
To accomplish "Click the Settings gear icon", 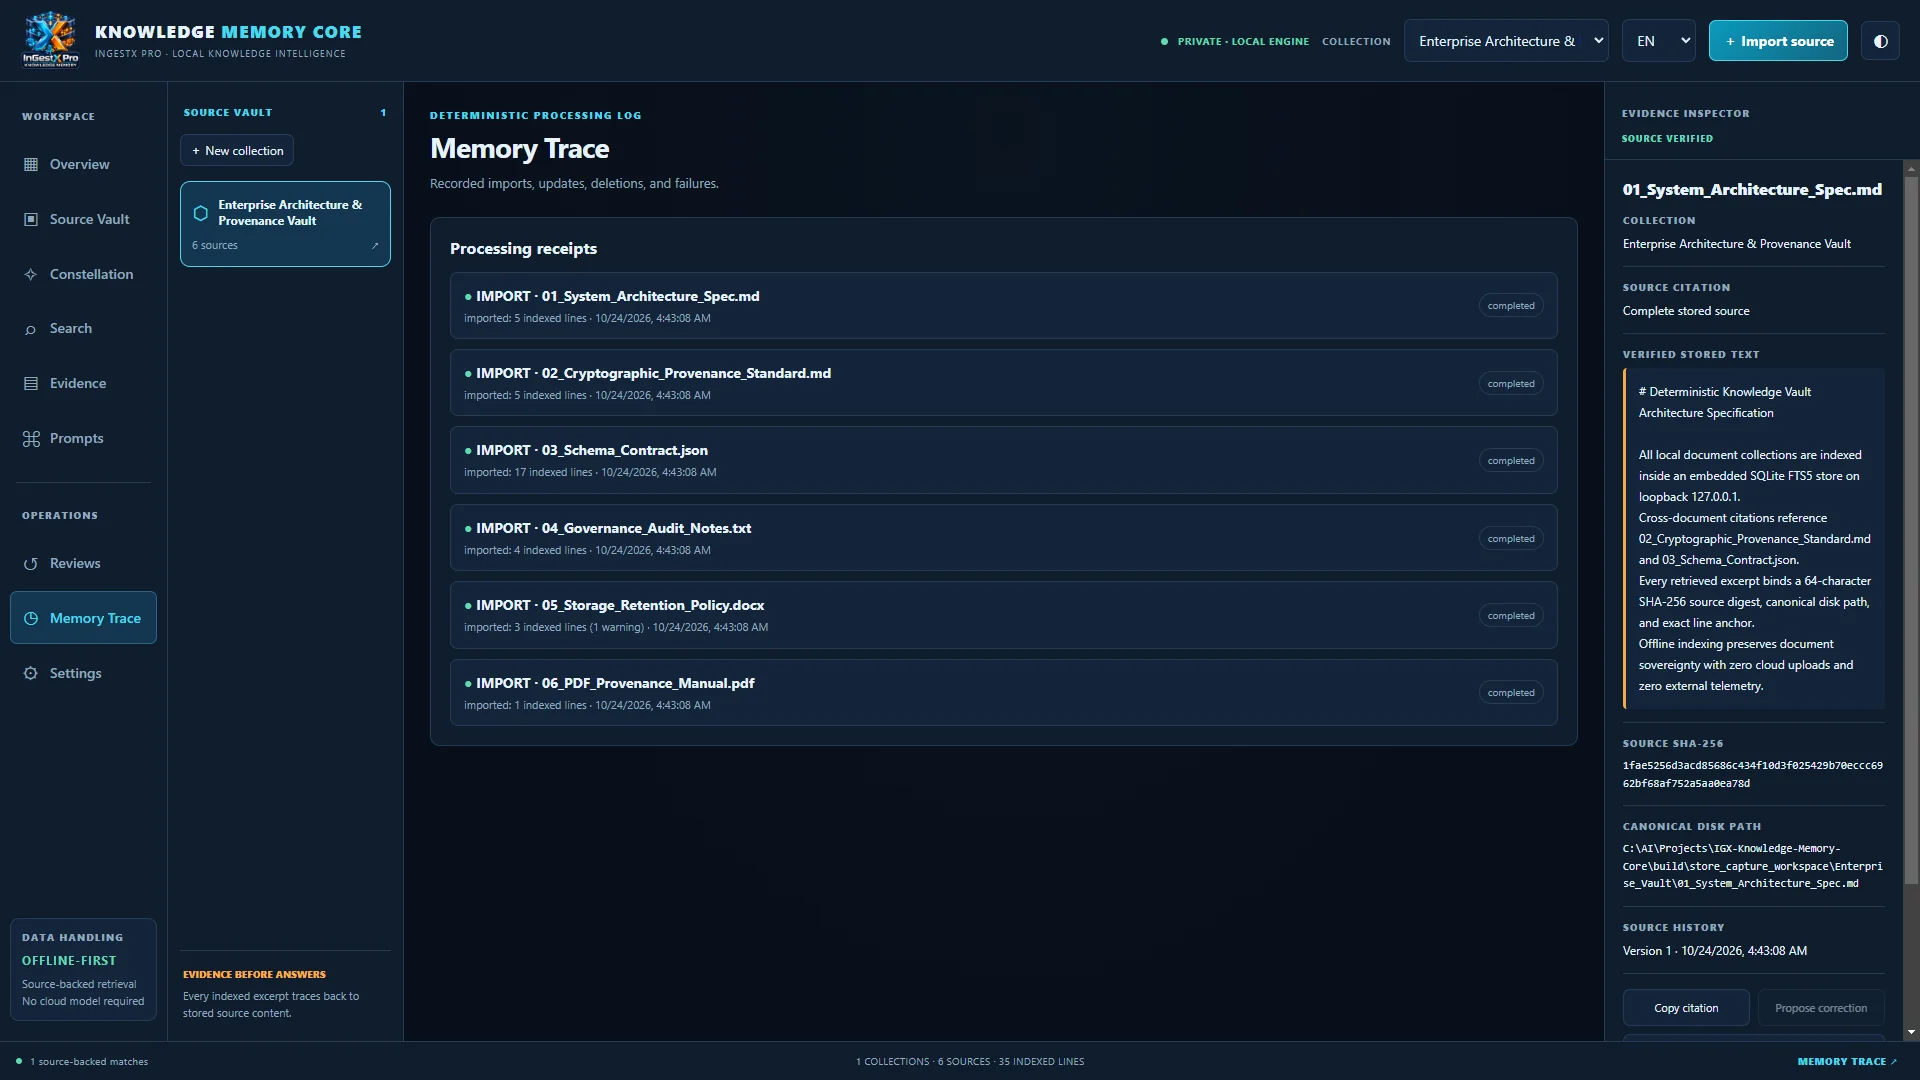I will 31,673.
